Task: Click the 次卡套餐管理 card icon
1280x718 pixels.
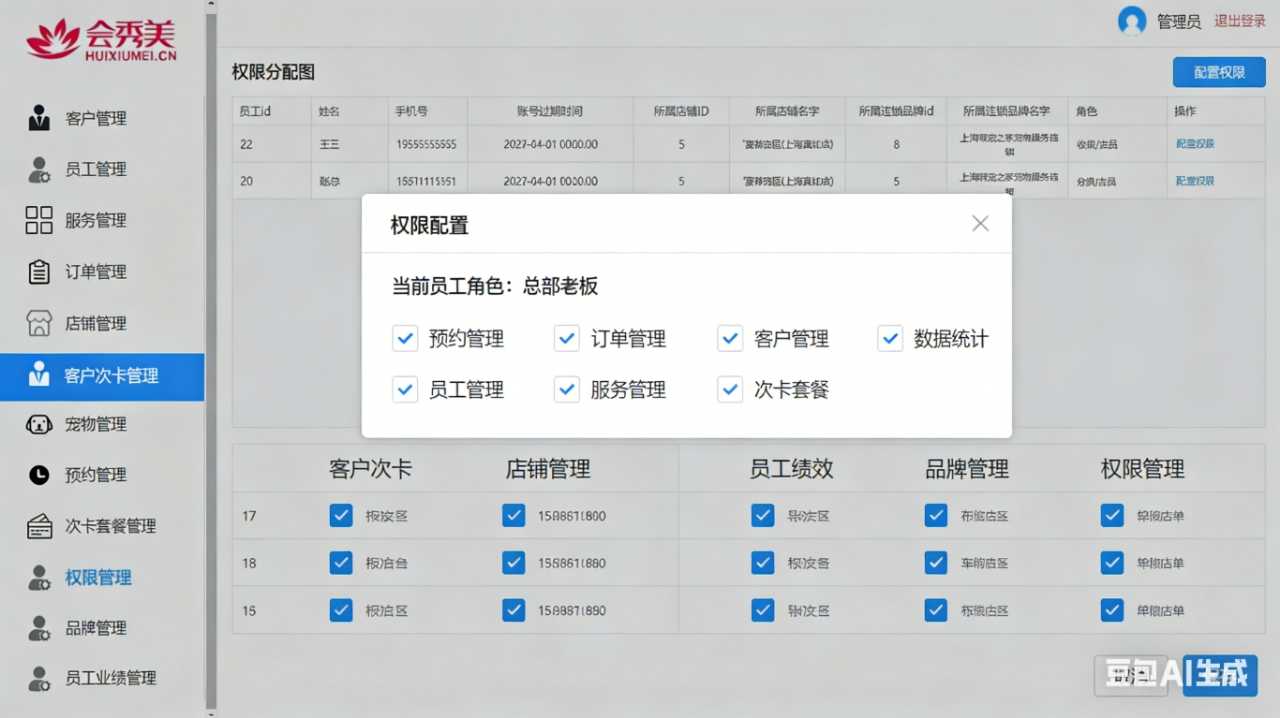Action: pos(39,526)
